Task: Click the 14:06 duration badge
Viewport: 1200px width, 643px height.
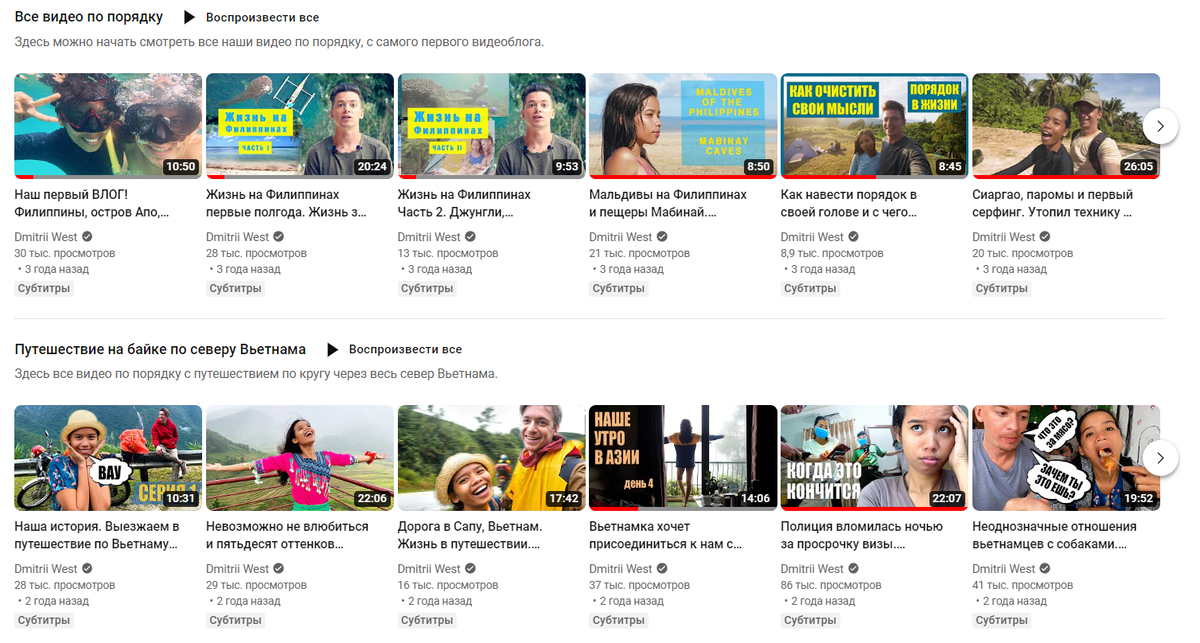Action: [x=755, y=498]
